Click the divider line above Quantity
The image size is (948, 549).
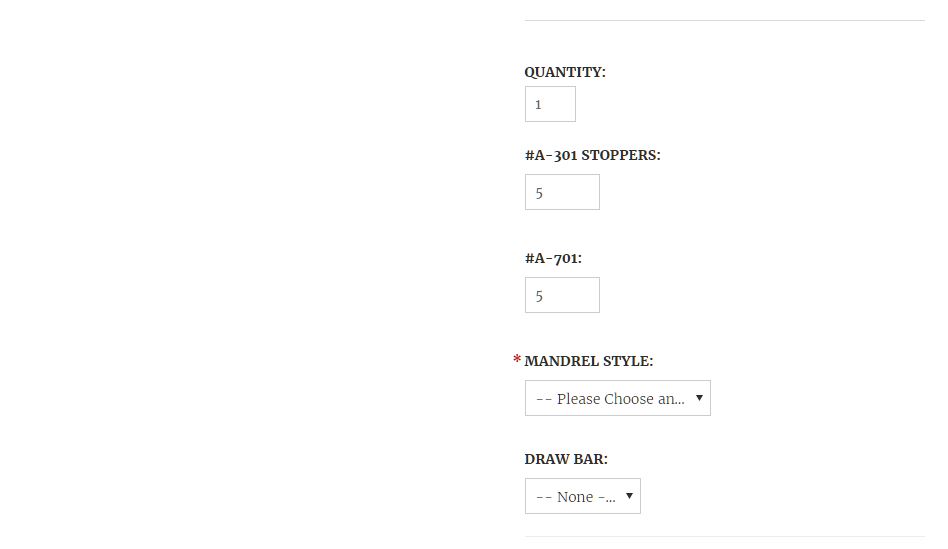point(724,20)
